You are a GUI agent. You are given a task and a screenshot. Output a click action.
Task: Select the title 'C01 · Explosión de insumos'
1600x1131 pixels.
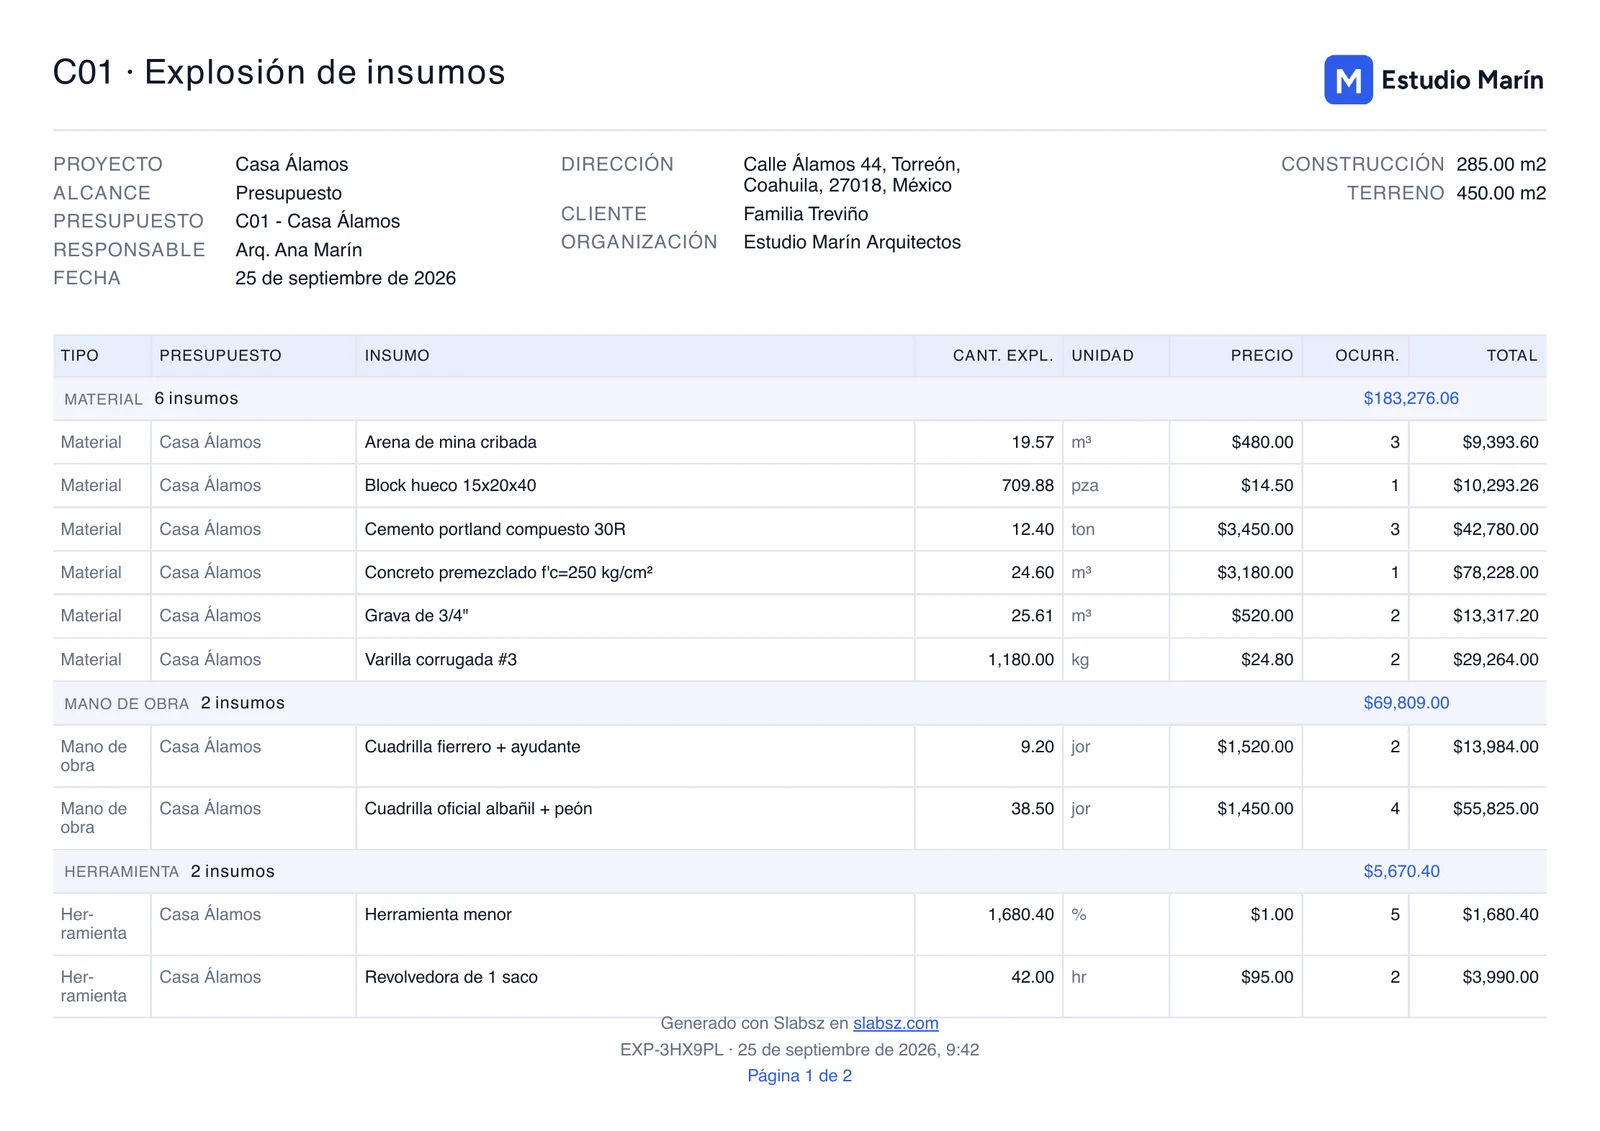click(279, 72)
